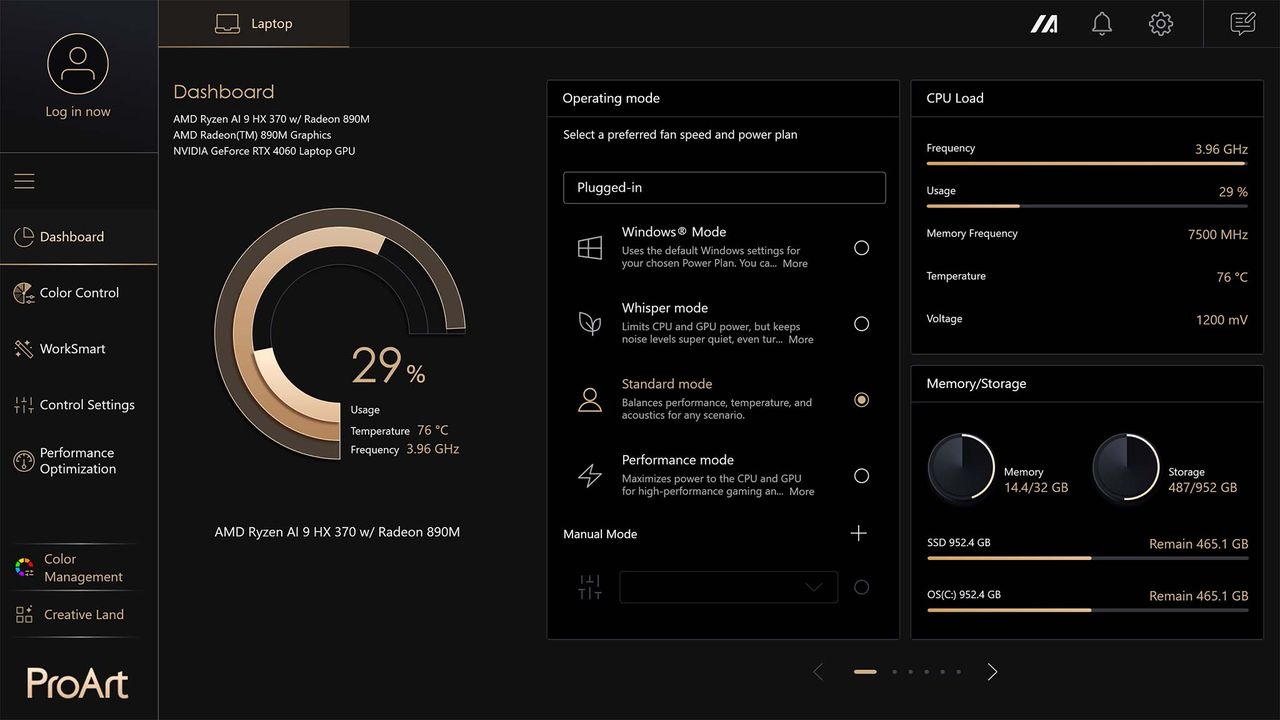Click the Windows Mode logo icon

click(590, 248)
